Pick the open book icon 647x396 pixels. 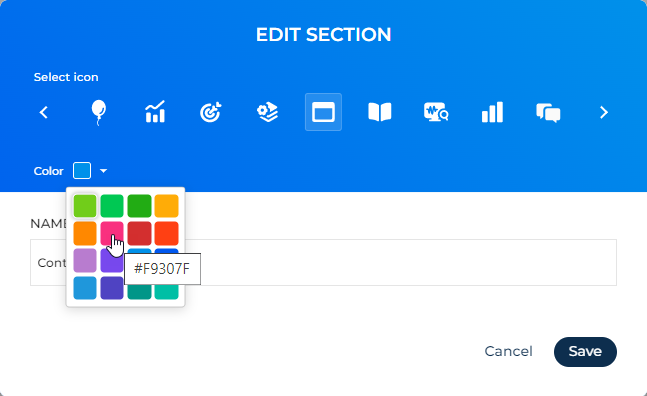point(380,112)
